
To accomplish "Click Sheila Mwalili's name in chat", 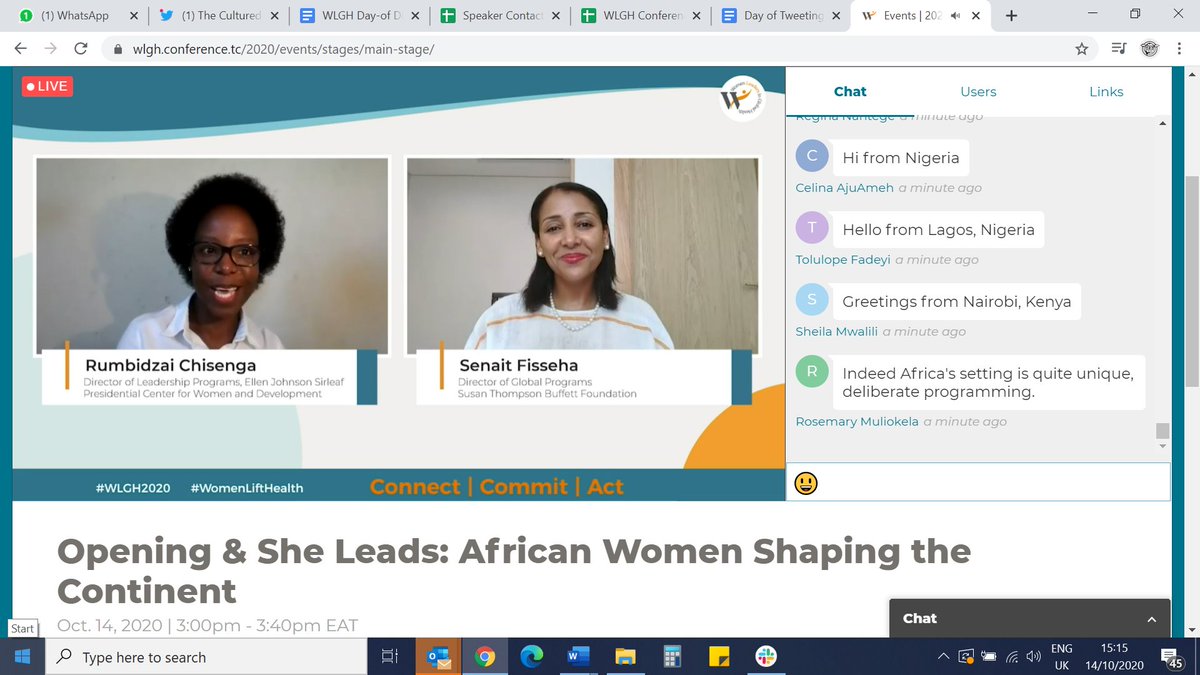I will tap(837, 332).
